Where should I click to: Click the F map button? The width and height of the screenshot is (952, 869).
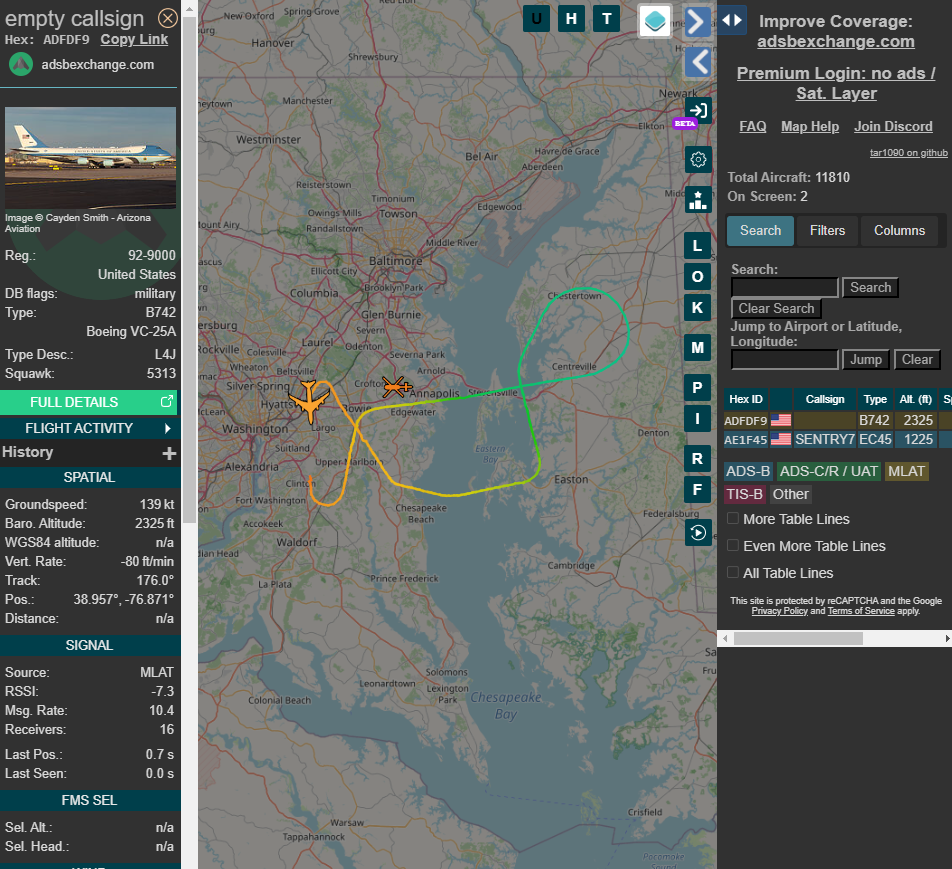tap(698, 489)
